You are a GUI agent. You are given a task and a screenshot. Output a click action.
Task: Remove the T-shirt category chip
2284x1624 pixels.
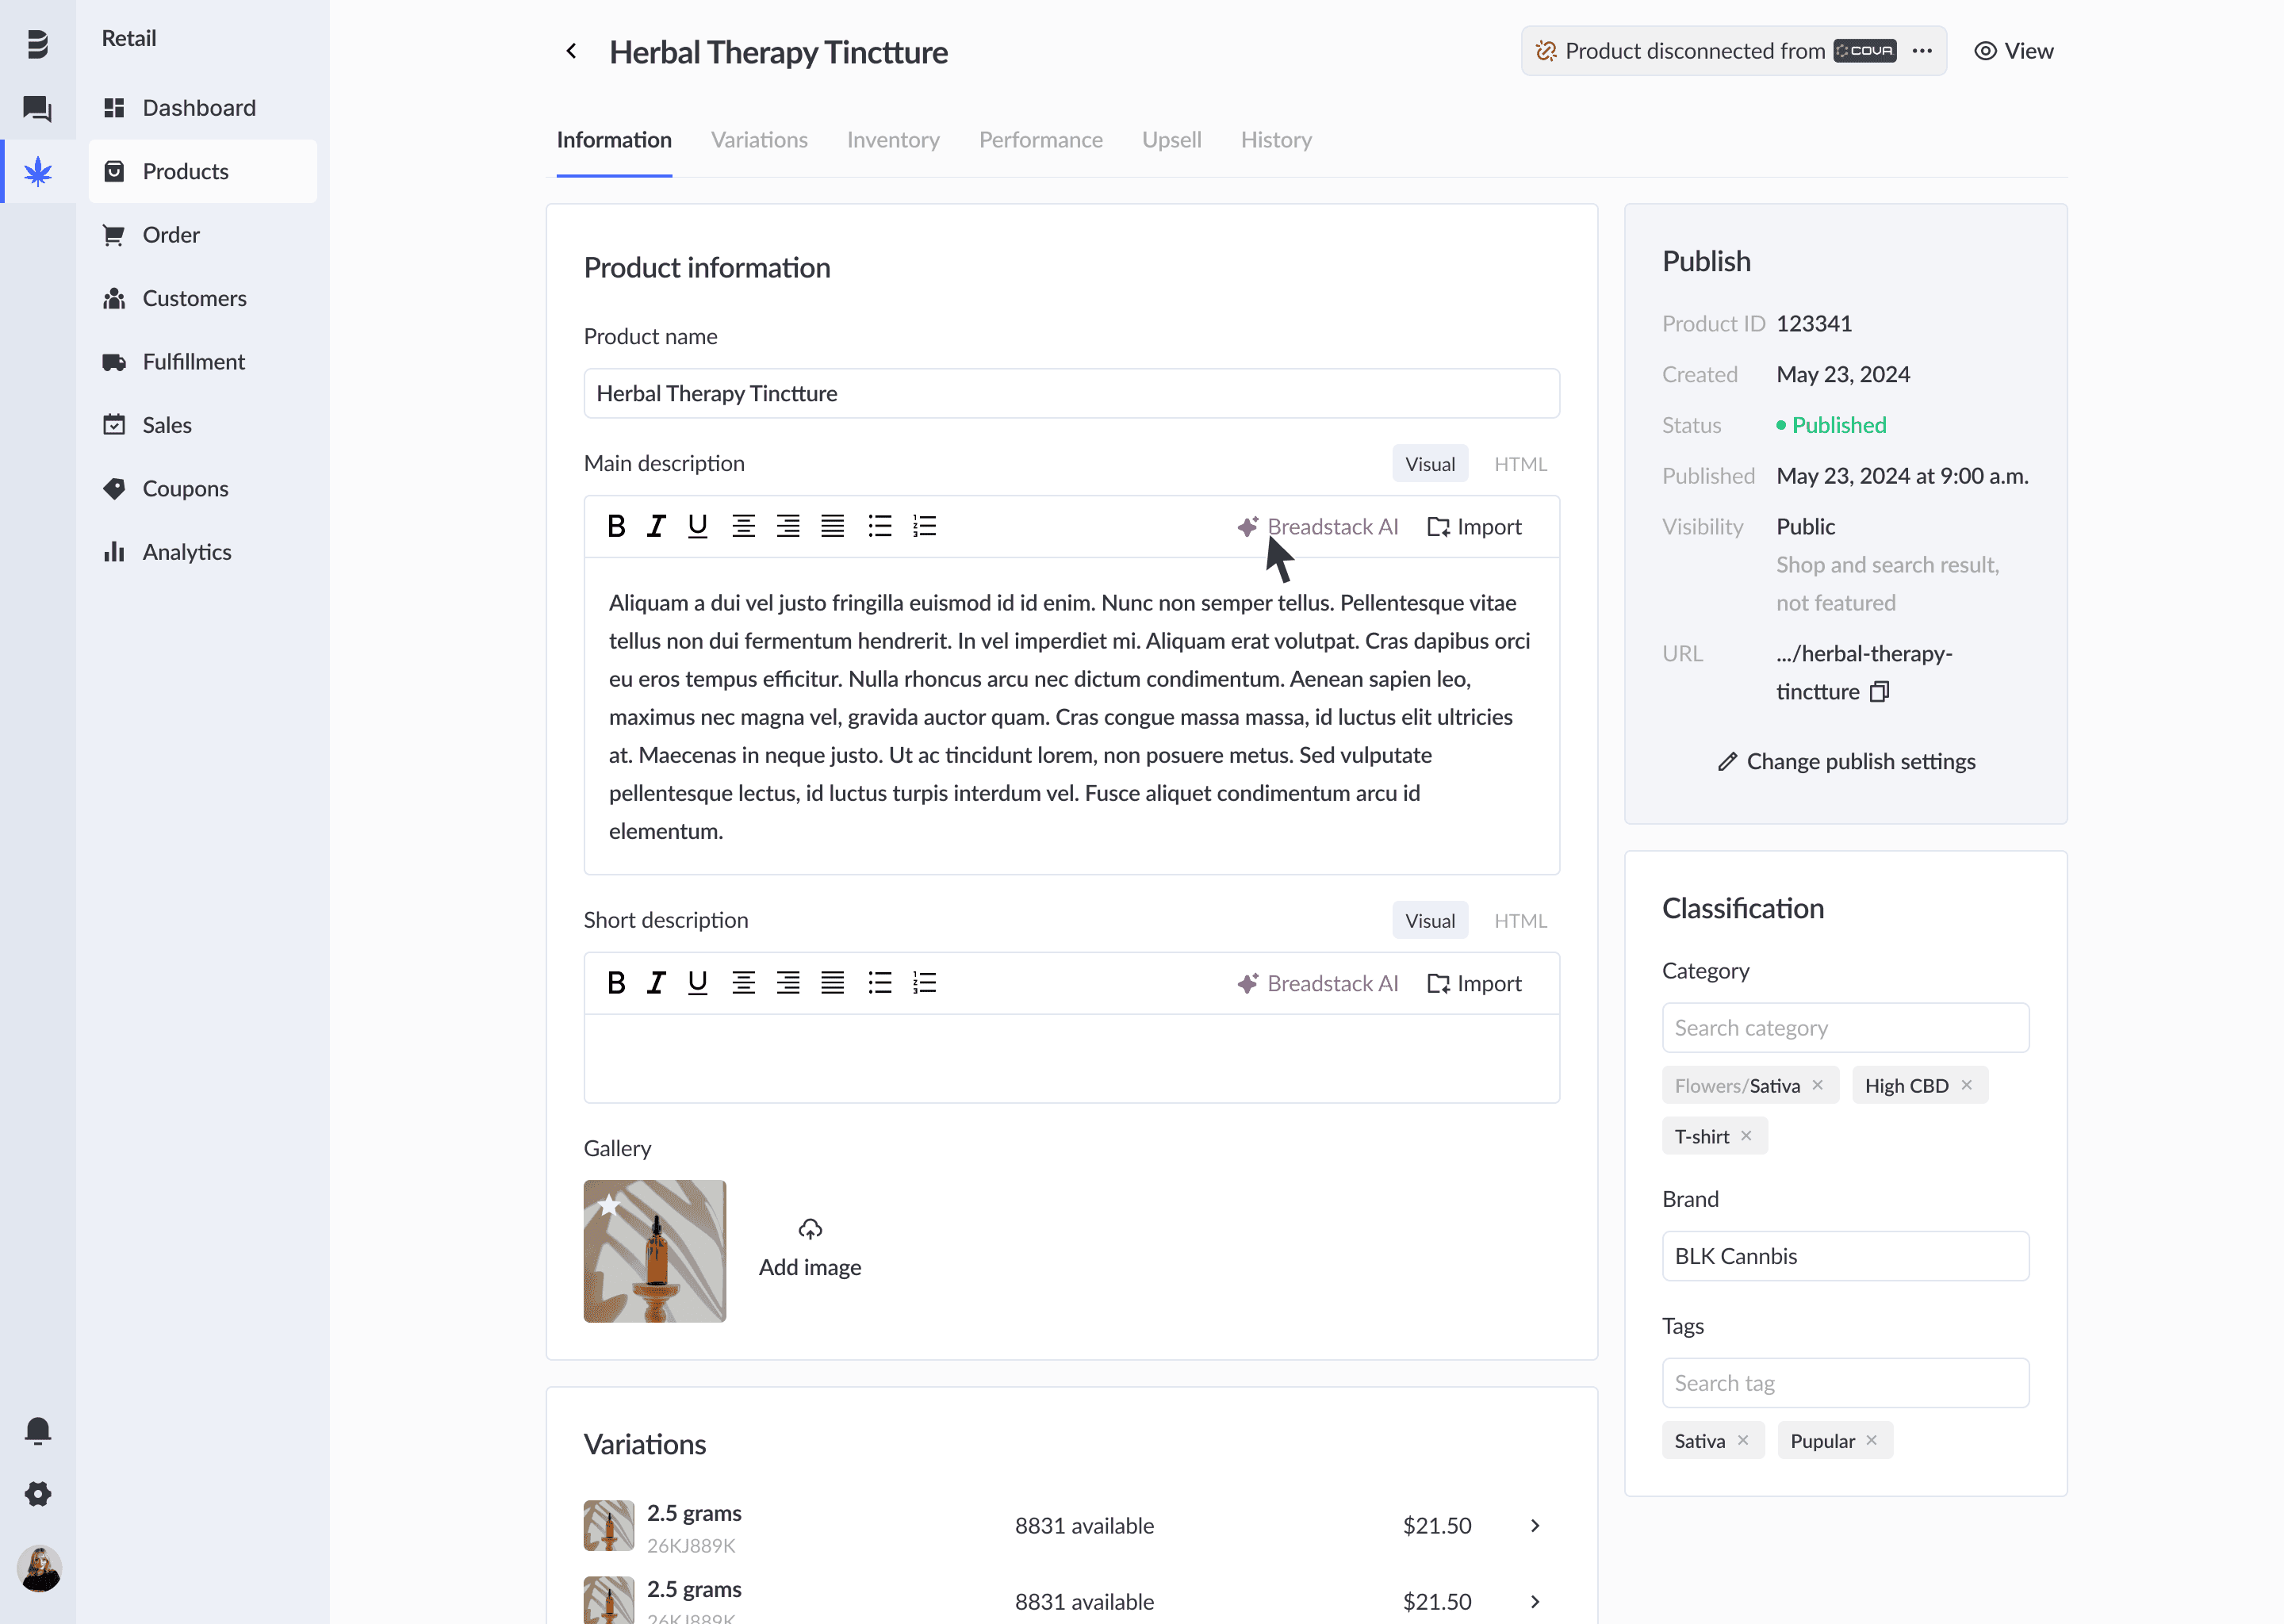tap(1746, 1136)
